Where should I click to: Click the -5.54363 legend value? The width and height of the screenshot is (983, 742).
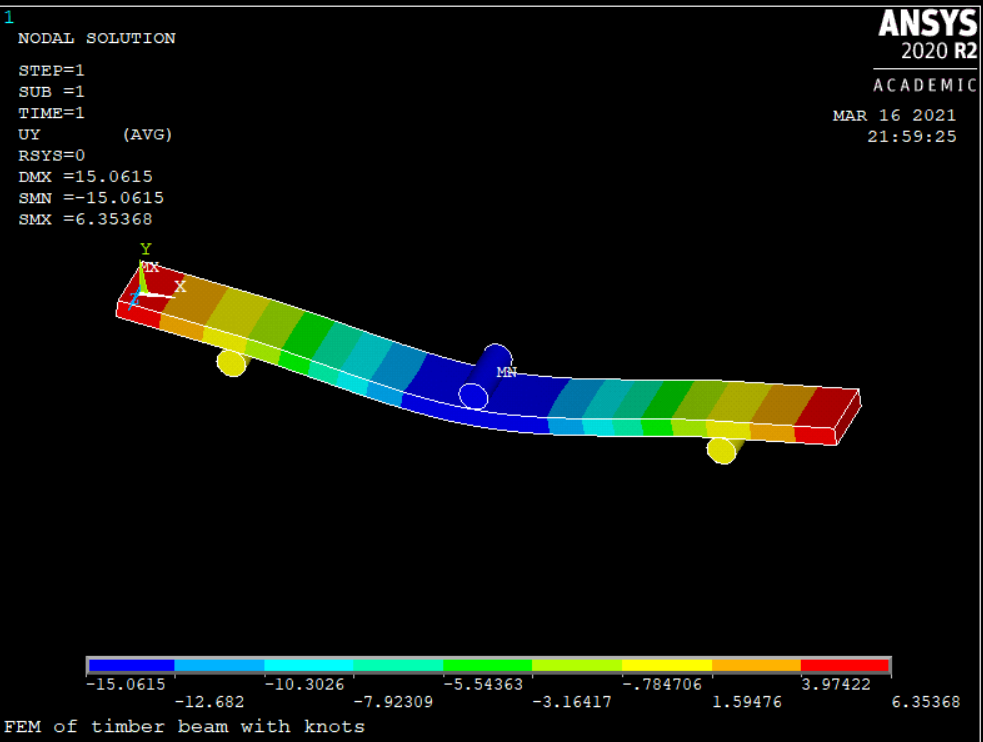[x=483, y=684]
